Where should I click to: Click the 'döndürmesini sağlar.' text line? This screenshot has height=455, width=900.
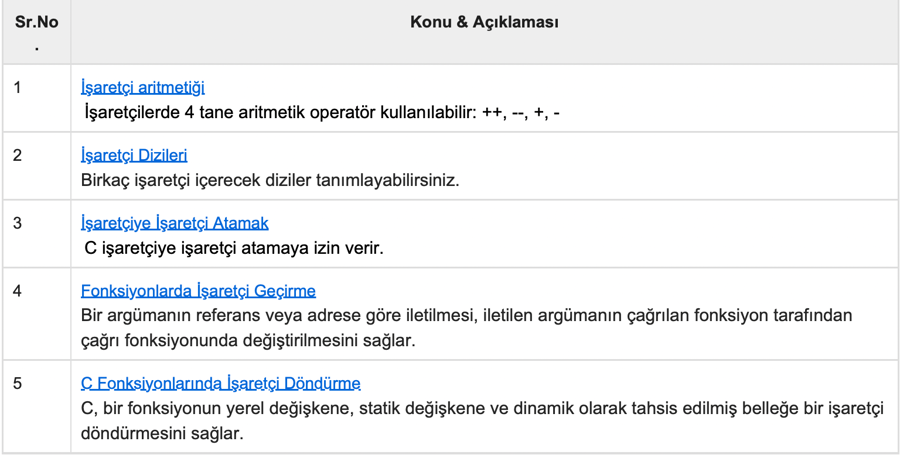pyautogui.click(x=162, y=433)
